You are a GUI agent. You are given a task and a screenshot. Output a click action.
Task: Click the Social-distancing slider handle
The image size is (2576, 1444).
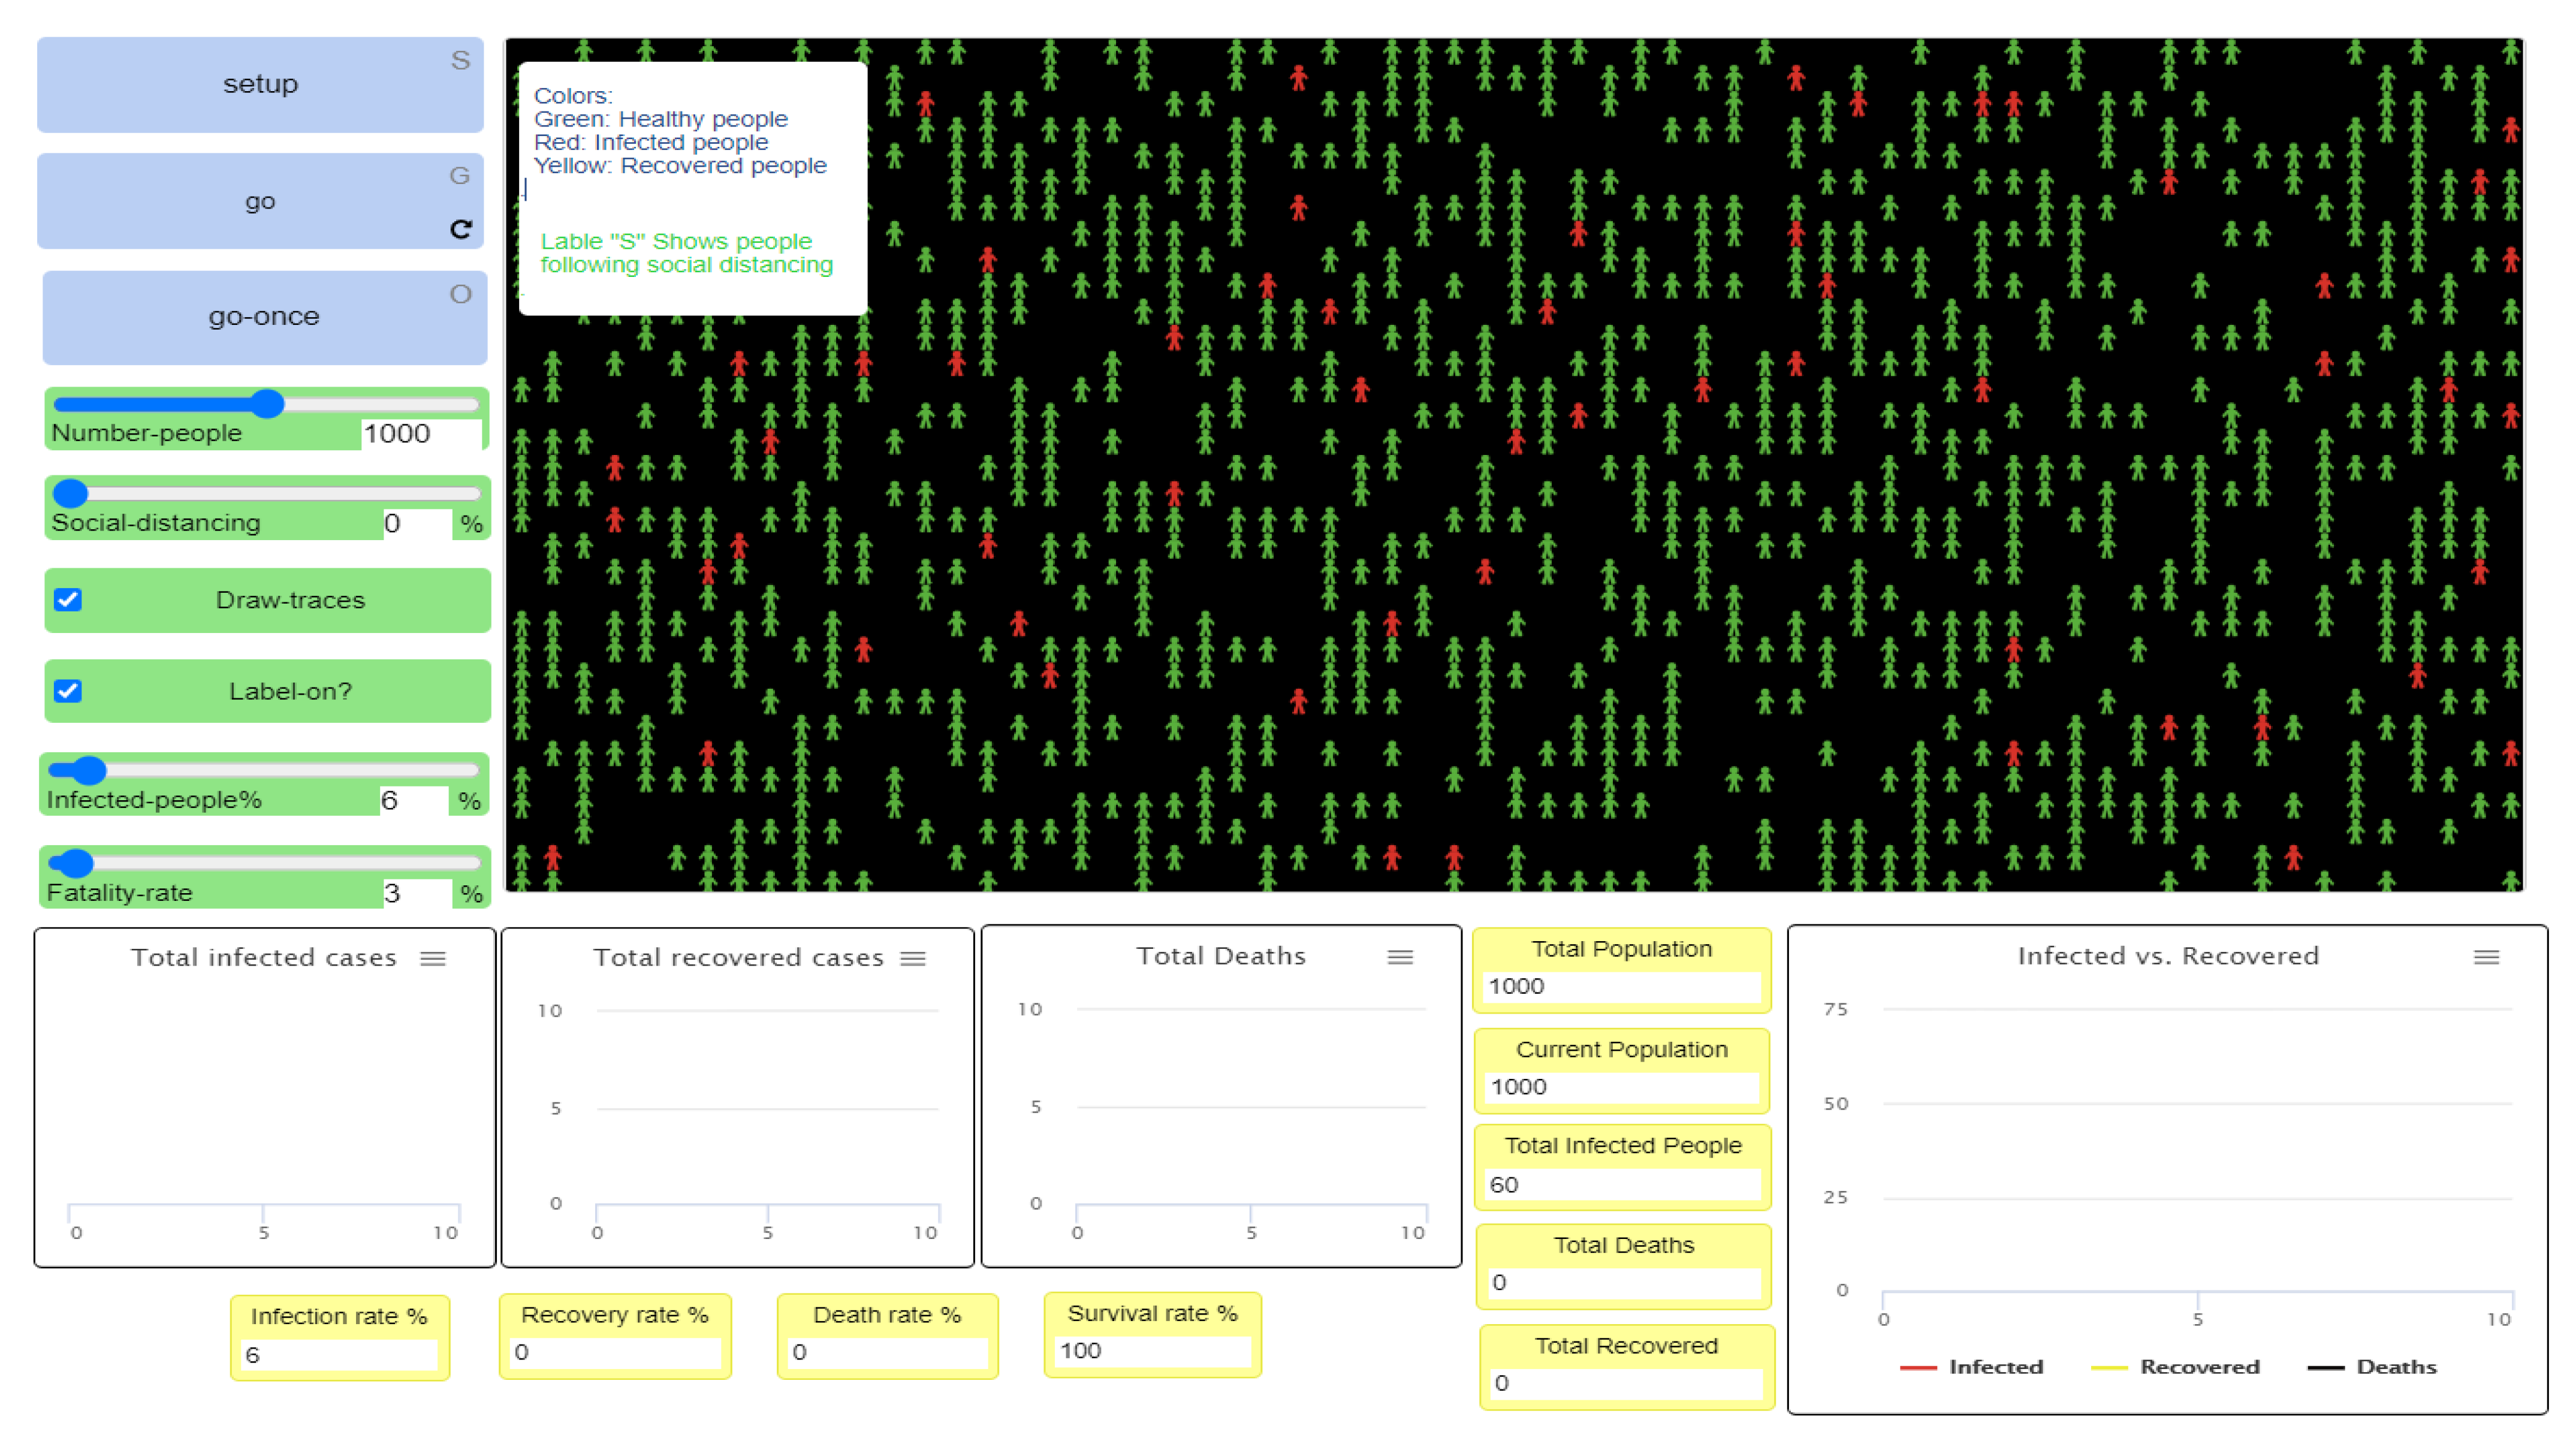71,493
